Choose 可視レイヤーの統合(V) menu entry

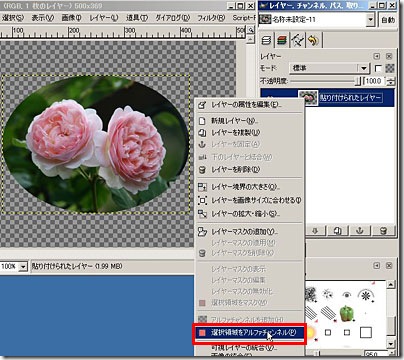[x=249, y=347]
